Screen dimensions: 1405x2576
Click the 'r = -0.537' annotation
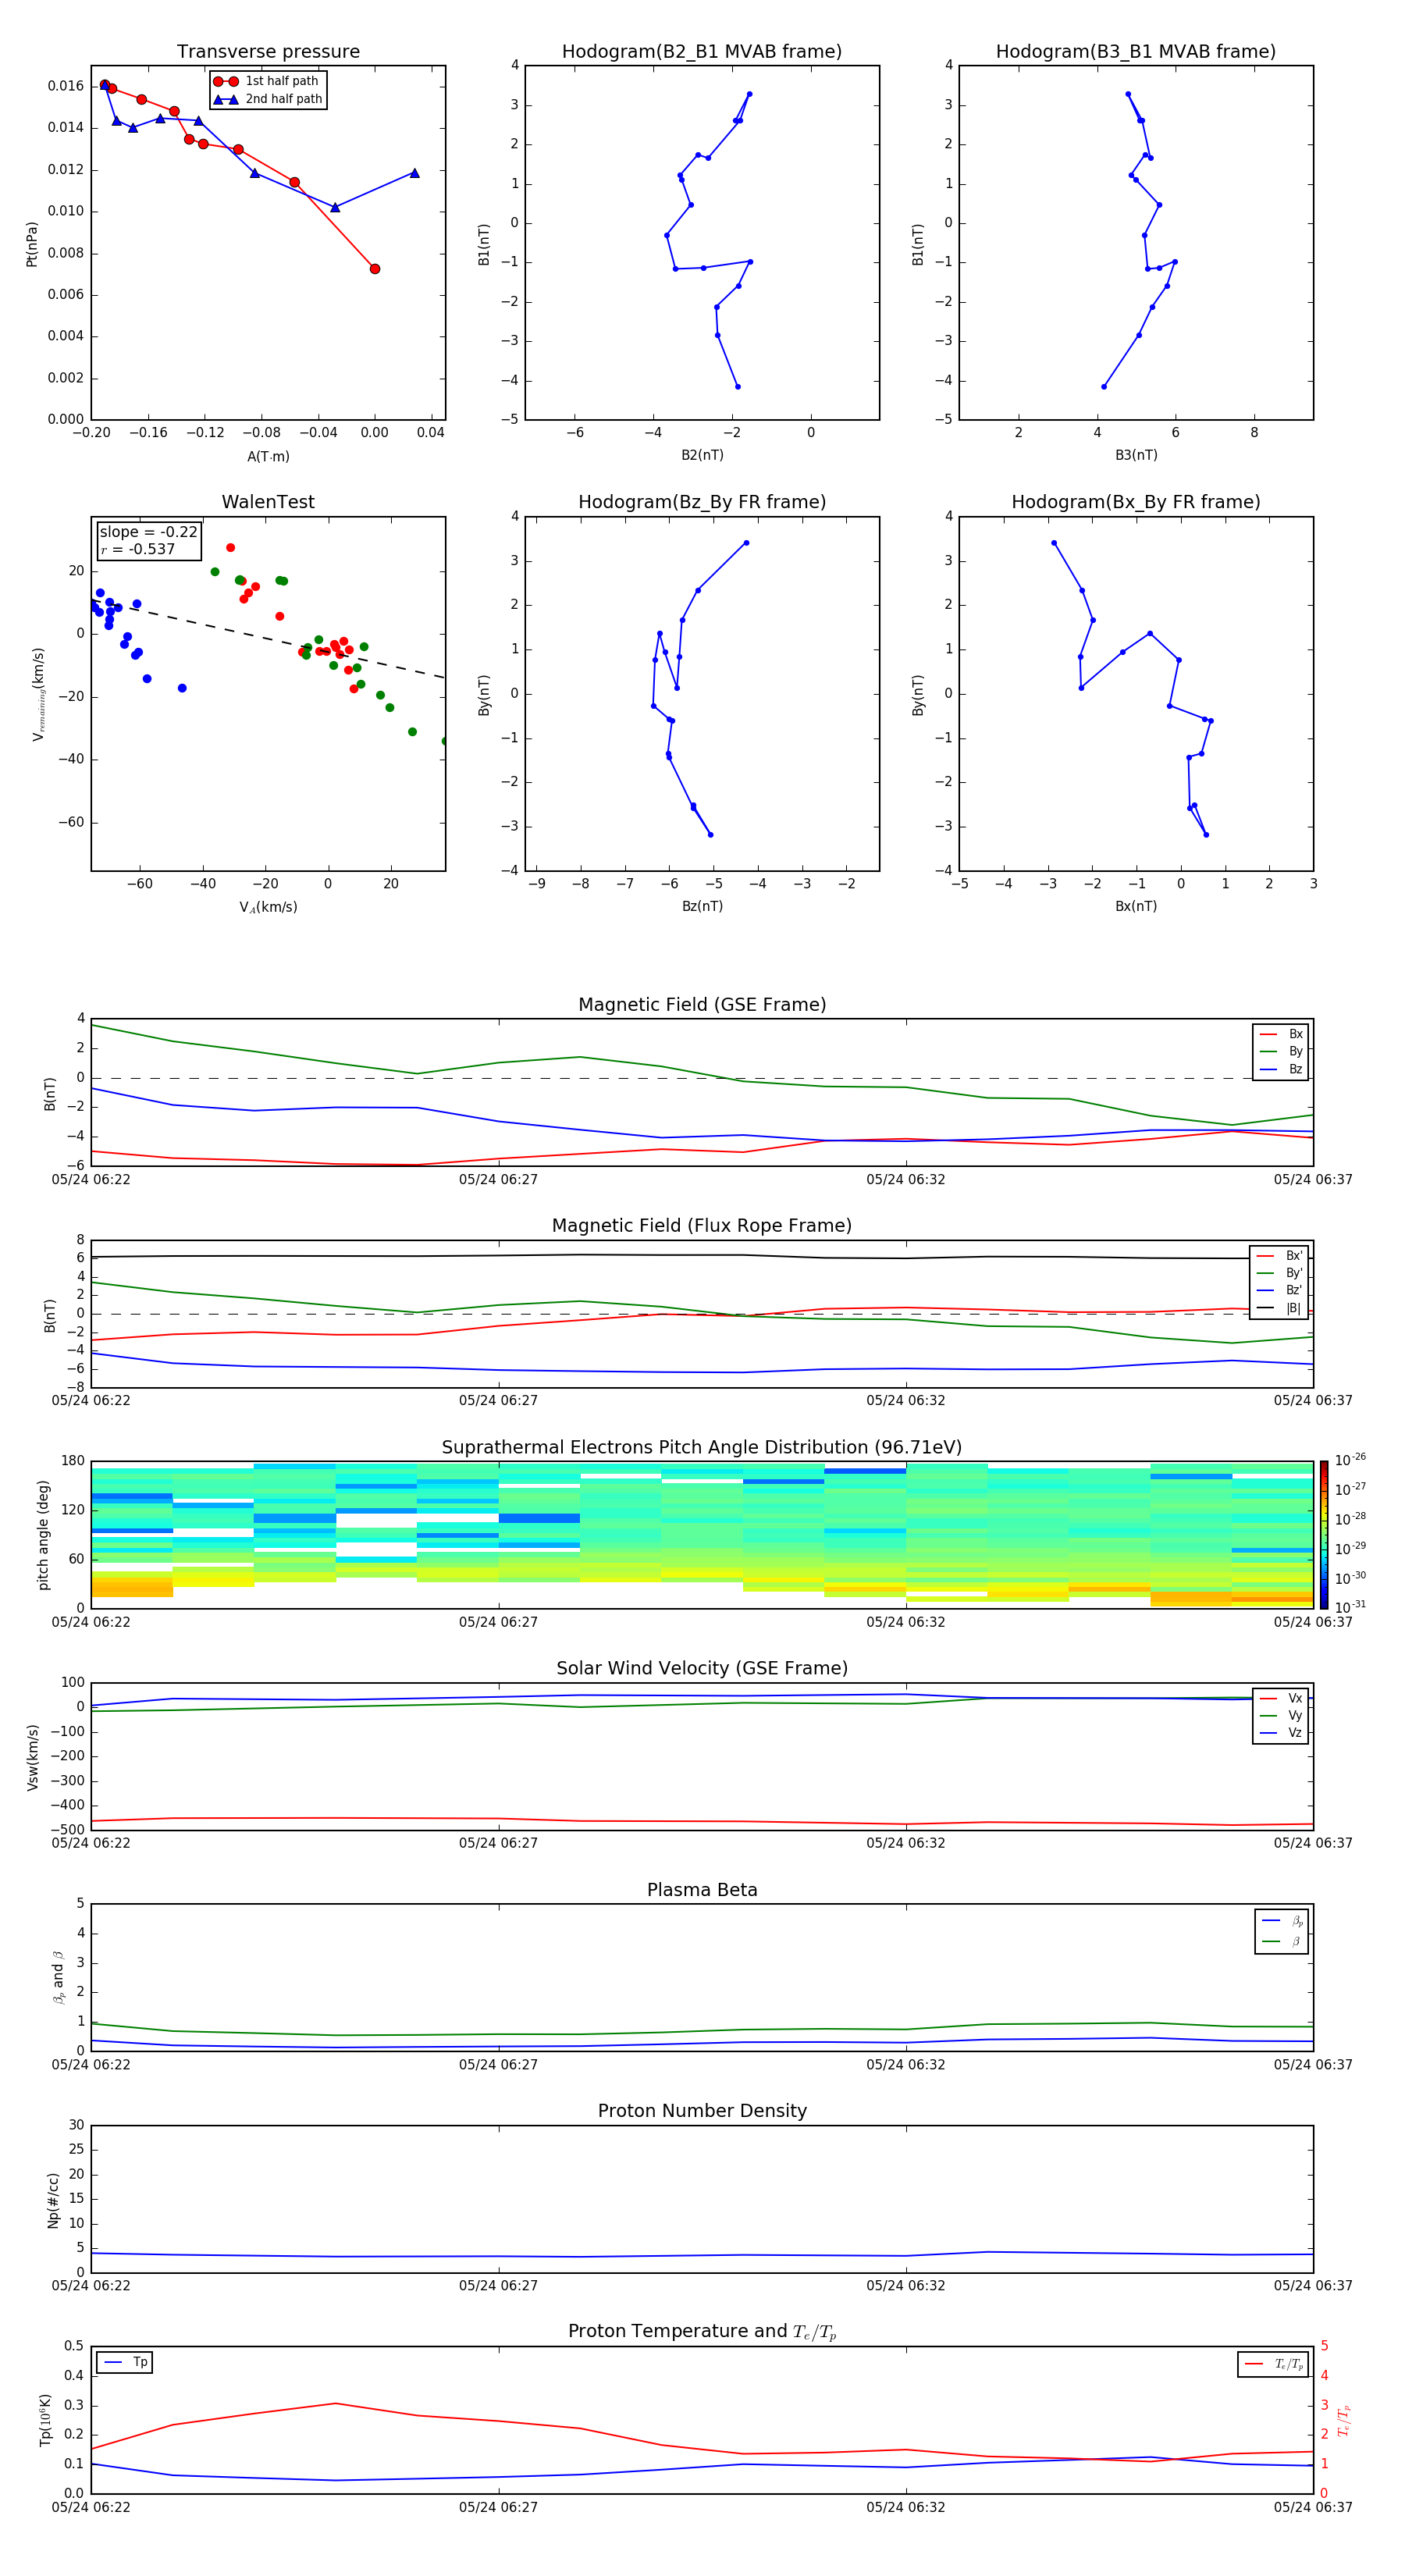[x=138, y=549]
